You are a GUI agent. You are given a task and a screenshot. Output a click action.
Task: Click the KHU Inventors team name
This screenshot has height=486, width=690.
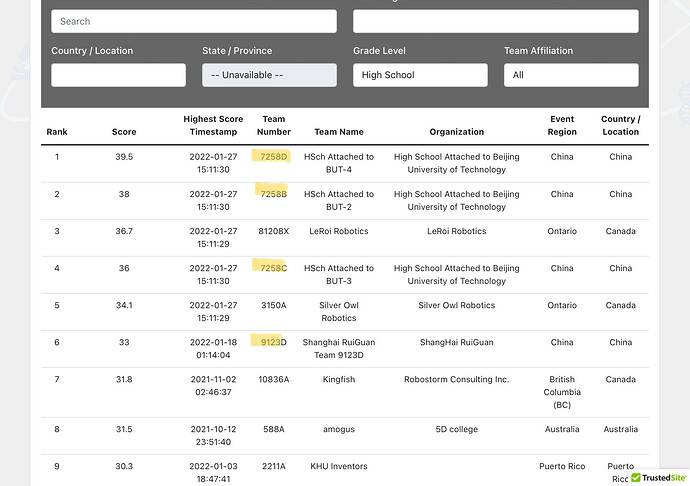339,466
